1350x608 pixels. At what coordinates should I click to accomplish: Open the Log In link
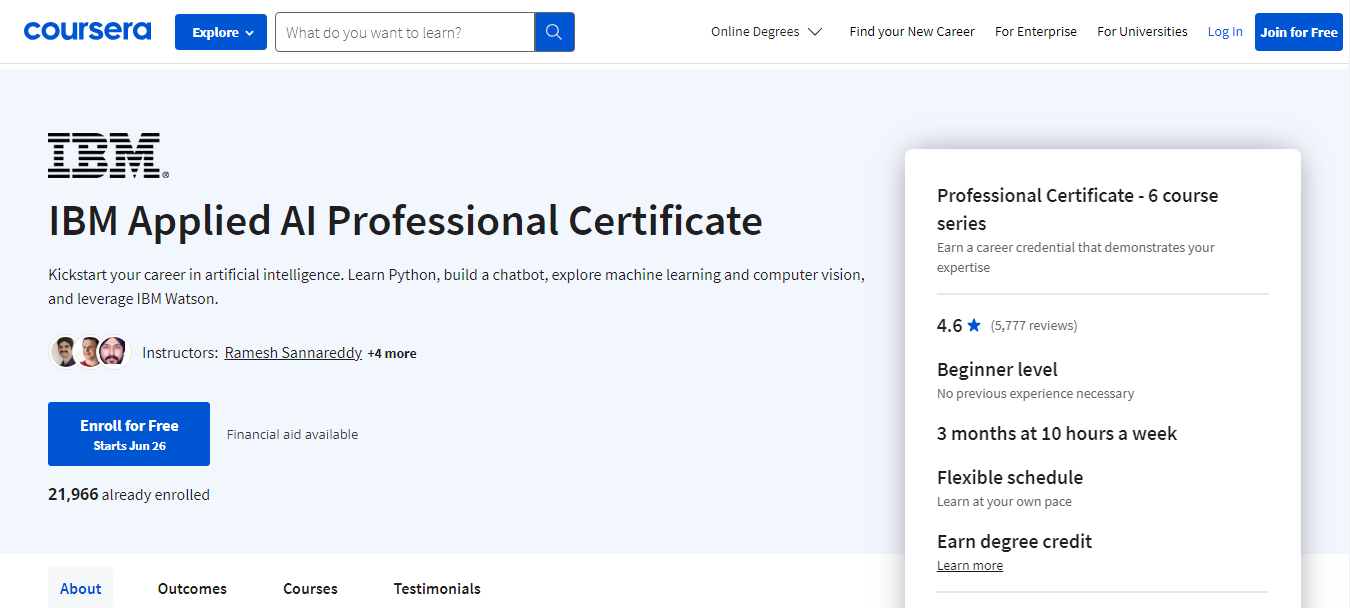pos(1225,32)
